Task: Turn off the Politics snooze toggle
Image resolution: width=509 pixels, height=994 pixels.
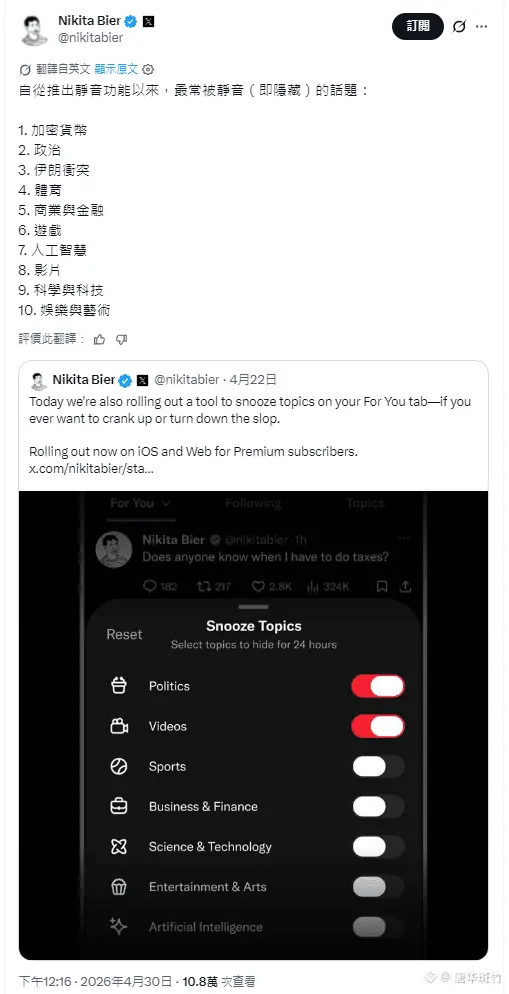Action: (x=378, y=686)
